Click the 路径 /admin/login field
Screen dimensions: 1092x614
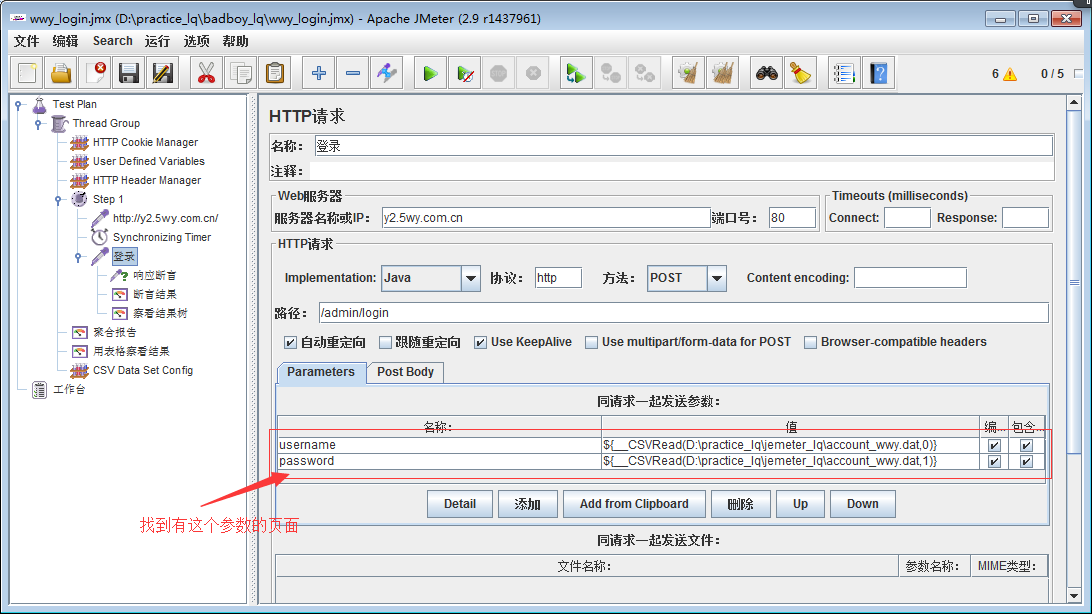click(683, 313)
